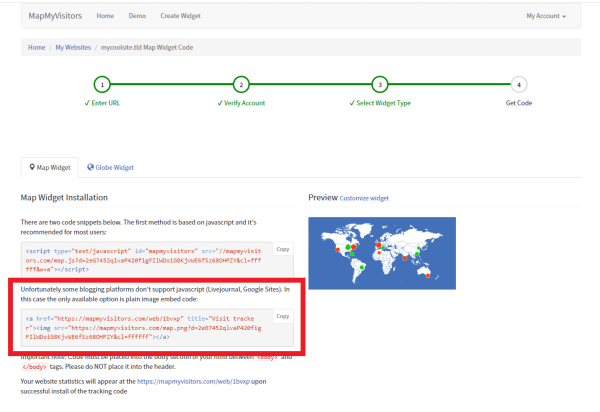Click the globe icon on Globe Widget tab

(90, 167)
